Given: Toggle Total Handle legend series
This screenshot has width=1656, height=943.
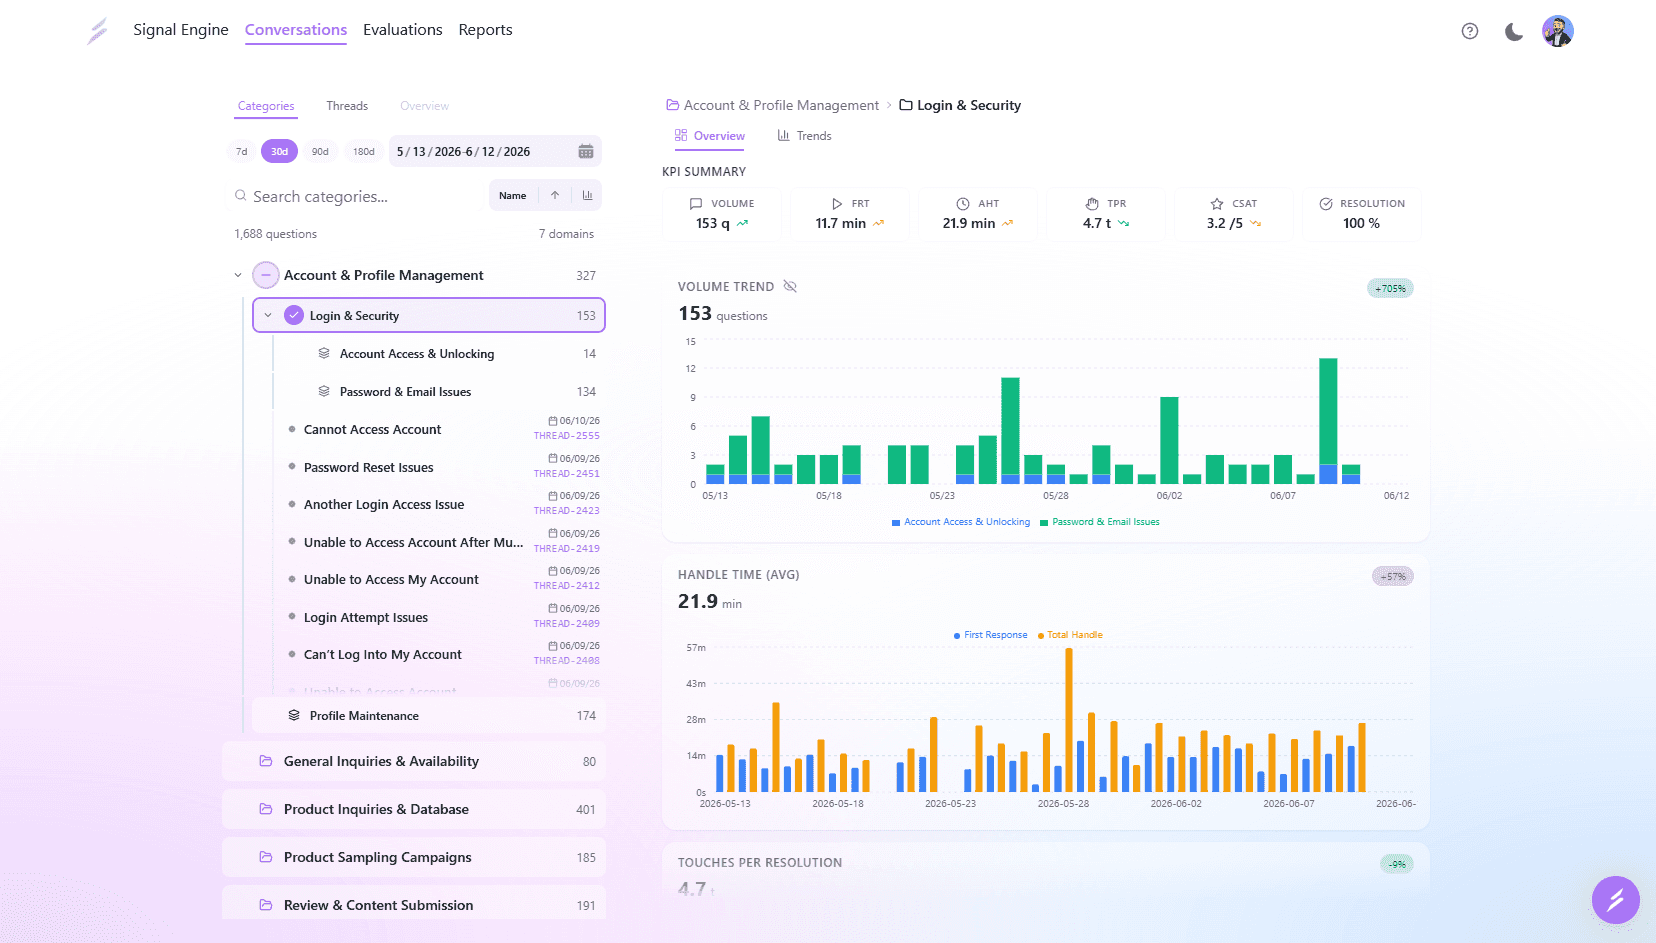Looking at the screenshot, I should (x=1070, y=635).
